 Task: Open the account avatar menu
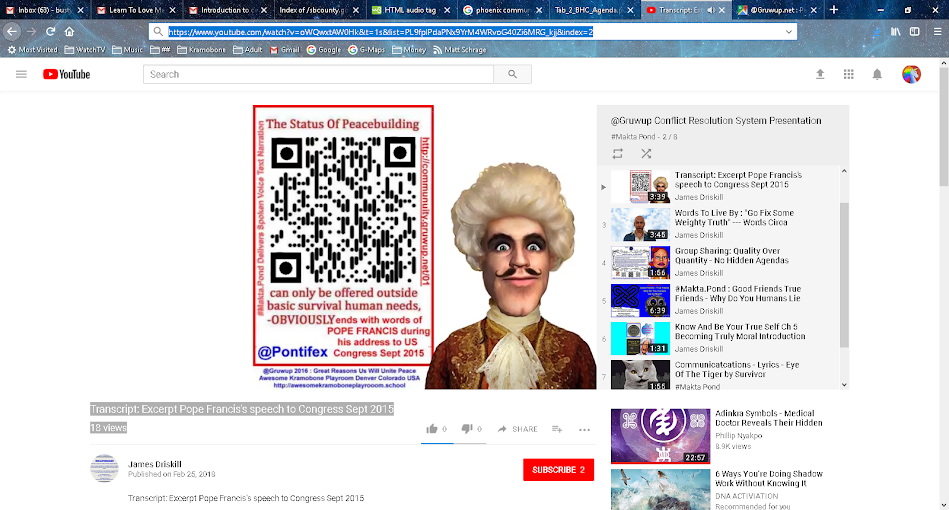(x=911, y=74)
